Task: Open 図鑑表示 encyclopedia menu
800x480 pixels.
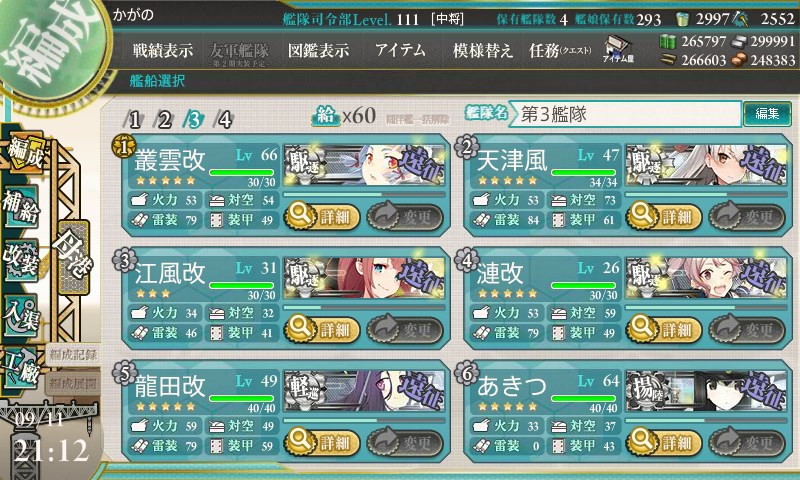Action: [x=319, y=50]
